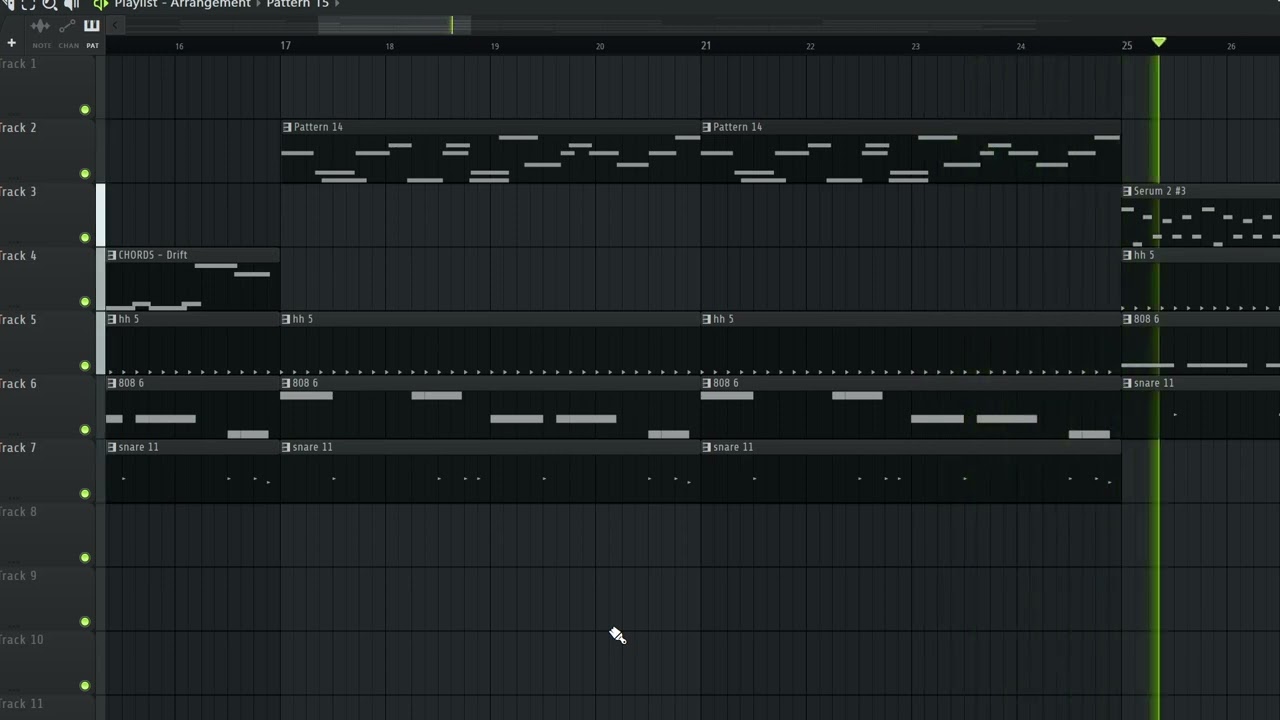1280x720 pixels.
Task: Click the zoom magnifier tool icon
Action: pos(49,4)
